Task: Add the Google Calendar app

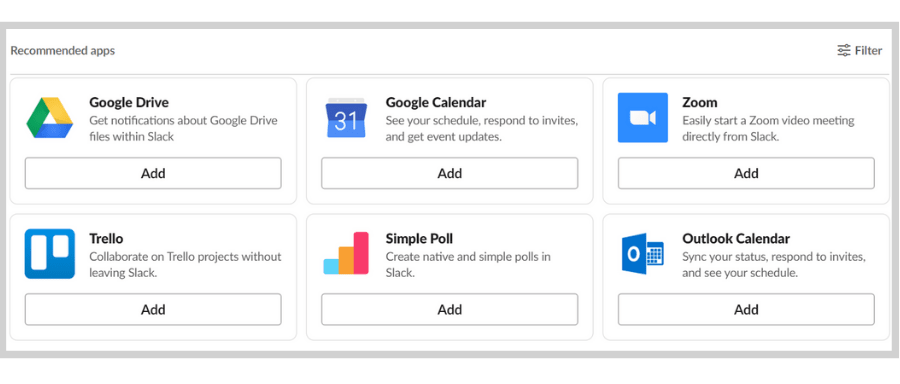Action: tap(449, 173)
